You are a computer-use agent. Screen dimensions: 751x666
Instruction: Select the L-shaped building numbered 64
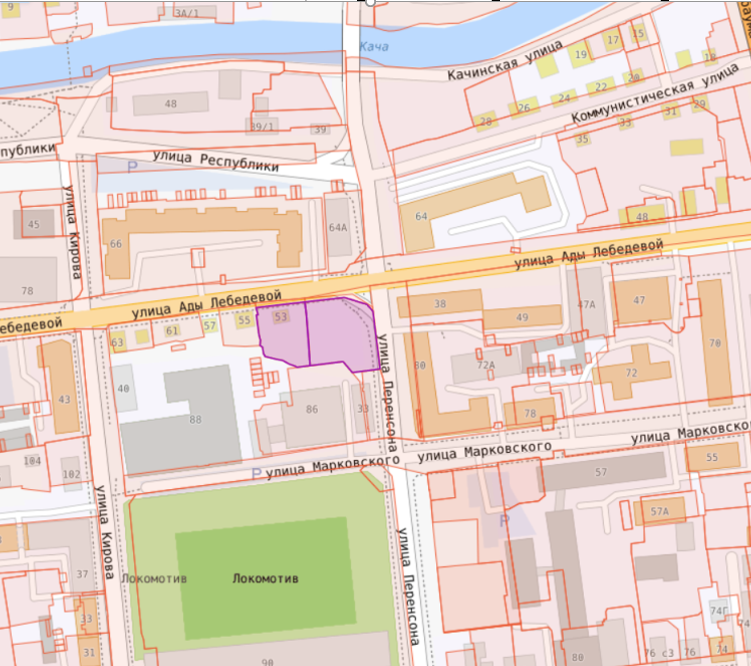point(420,217)
